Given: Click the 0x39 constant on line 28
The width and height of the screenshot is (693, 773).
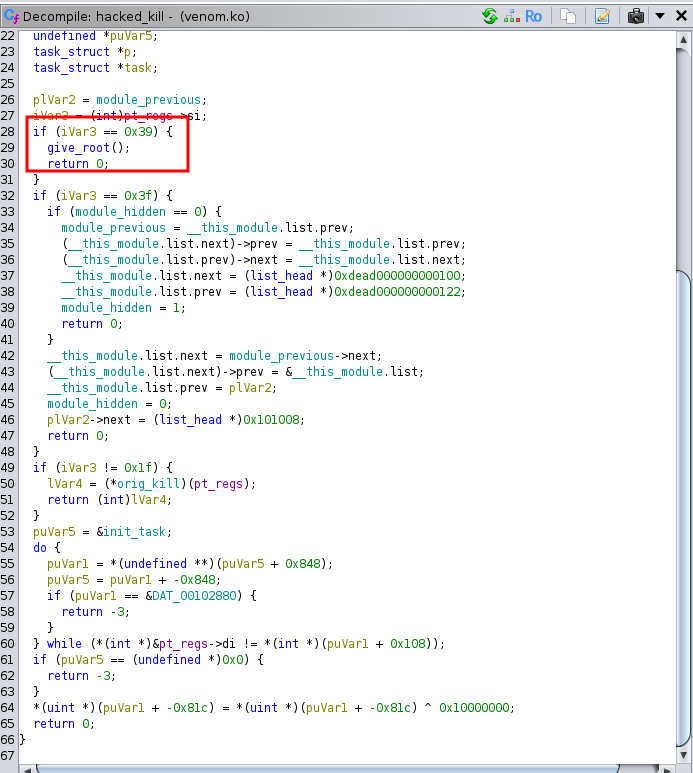Looking at the screenshot, I should click(139, 132).
